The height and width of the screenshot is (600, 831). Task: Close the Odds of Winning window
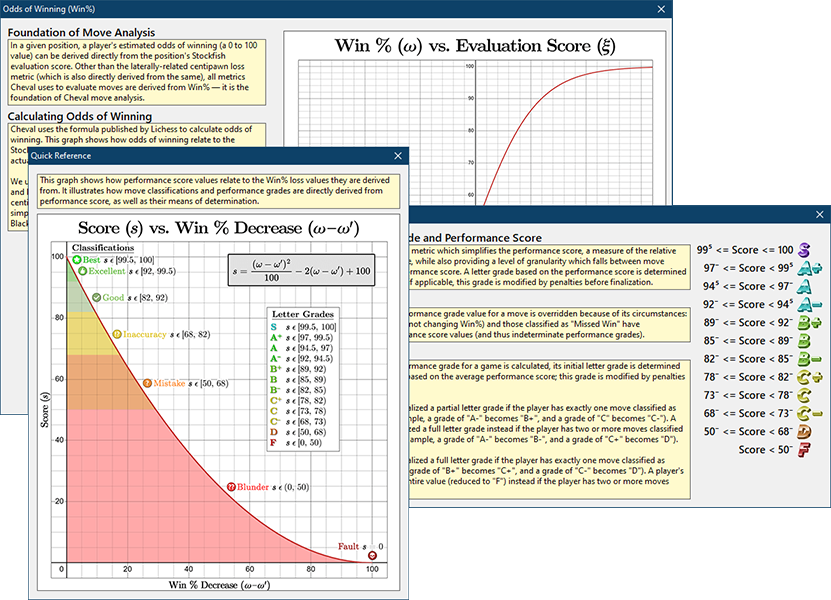click(657, 10)
